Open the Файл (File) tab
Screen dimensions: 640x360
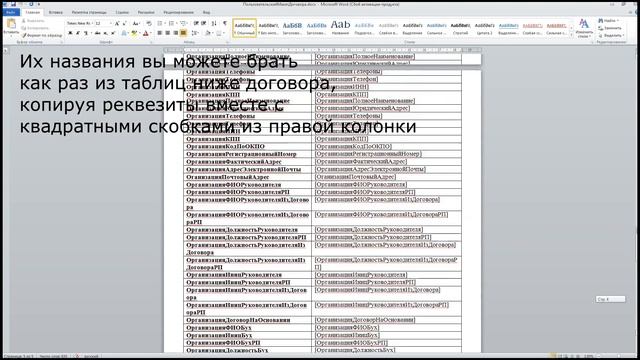pos(11,12)
